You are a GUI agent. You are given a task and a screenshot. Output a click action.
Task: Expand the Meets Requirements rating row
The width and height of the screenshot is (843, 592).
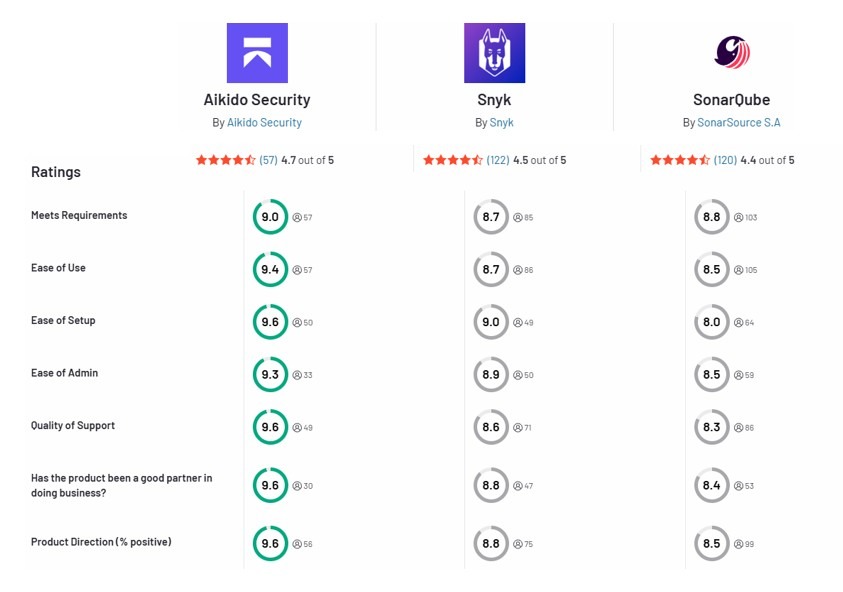click(79, 215)
